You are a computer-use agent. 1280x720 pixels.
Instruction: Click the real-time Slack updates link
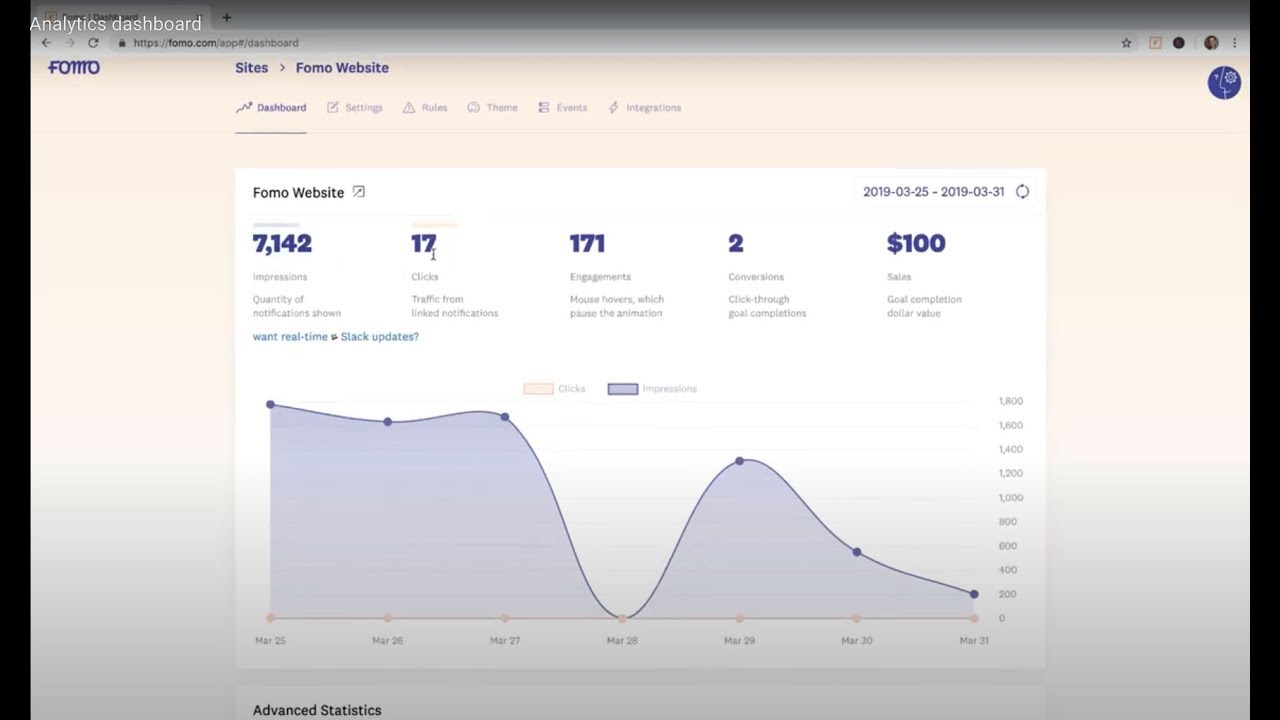(x=336, y=337)
